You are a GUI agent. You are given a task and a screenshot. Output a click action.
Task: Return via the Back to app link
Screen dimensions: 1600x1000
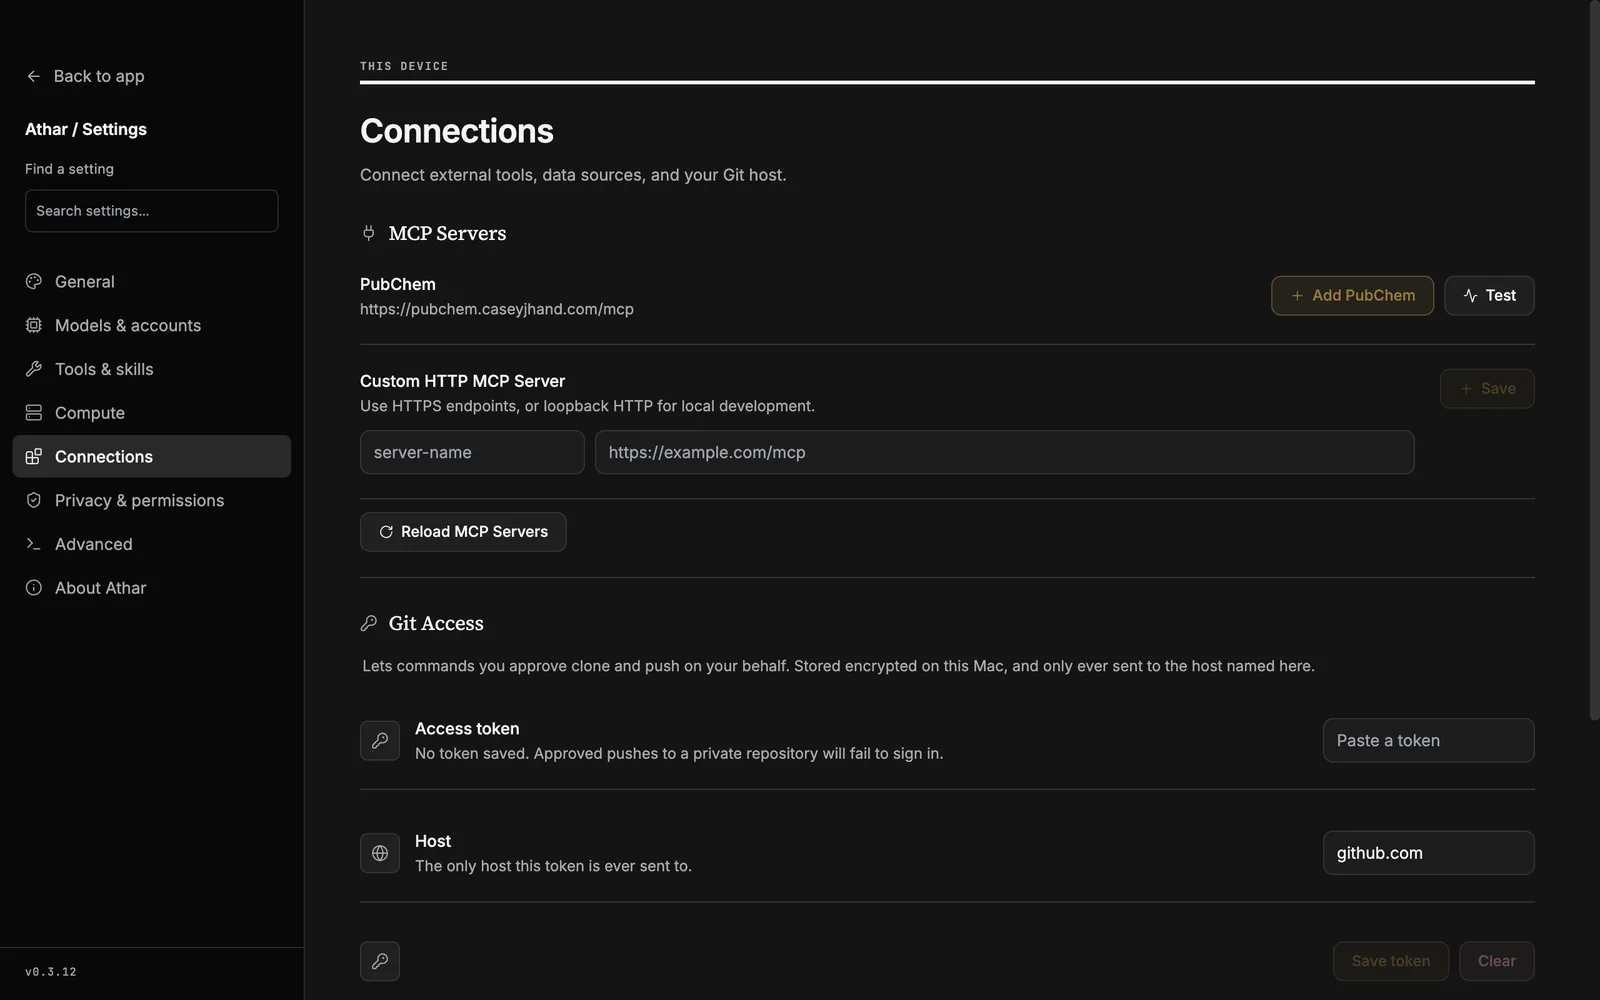coord(85,76)
